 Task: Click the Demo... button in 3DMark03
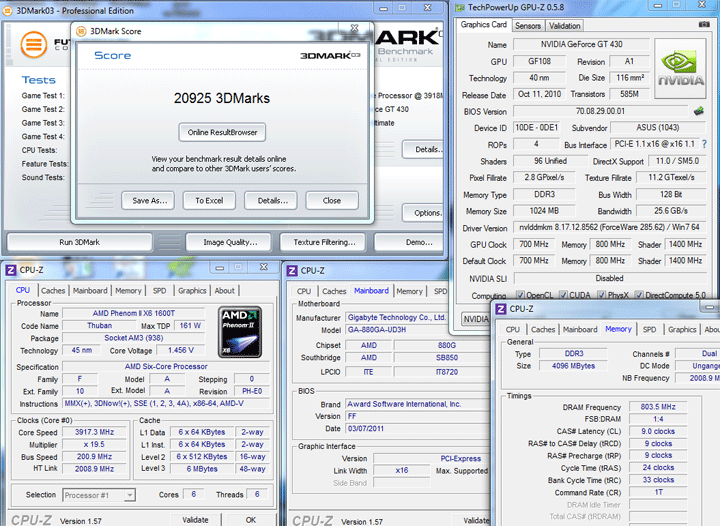[410, 242]
